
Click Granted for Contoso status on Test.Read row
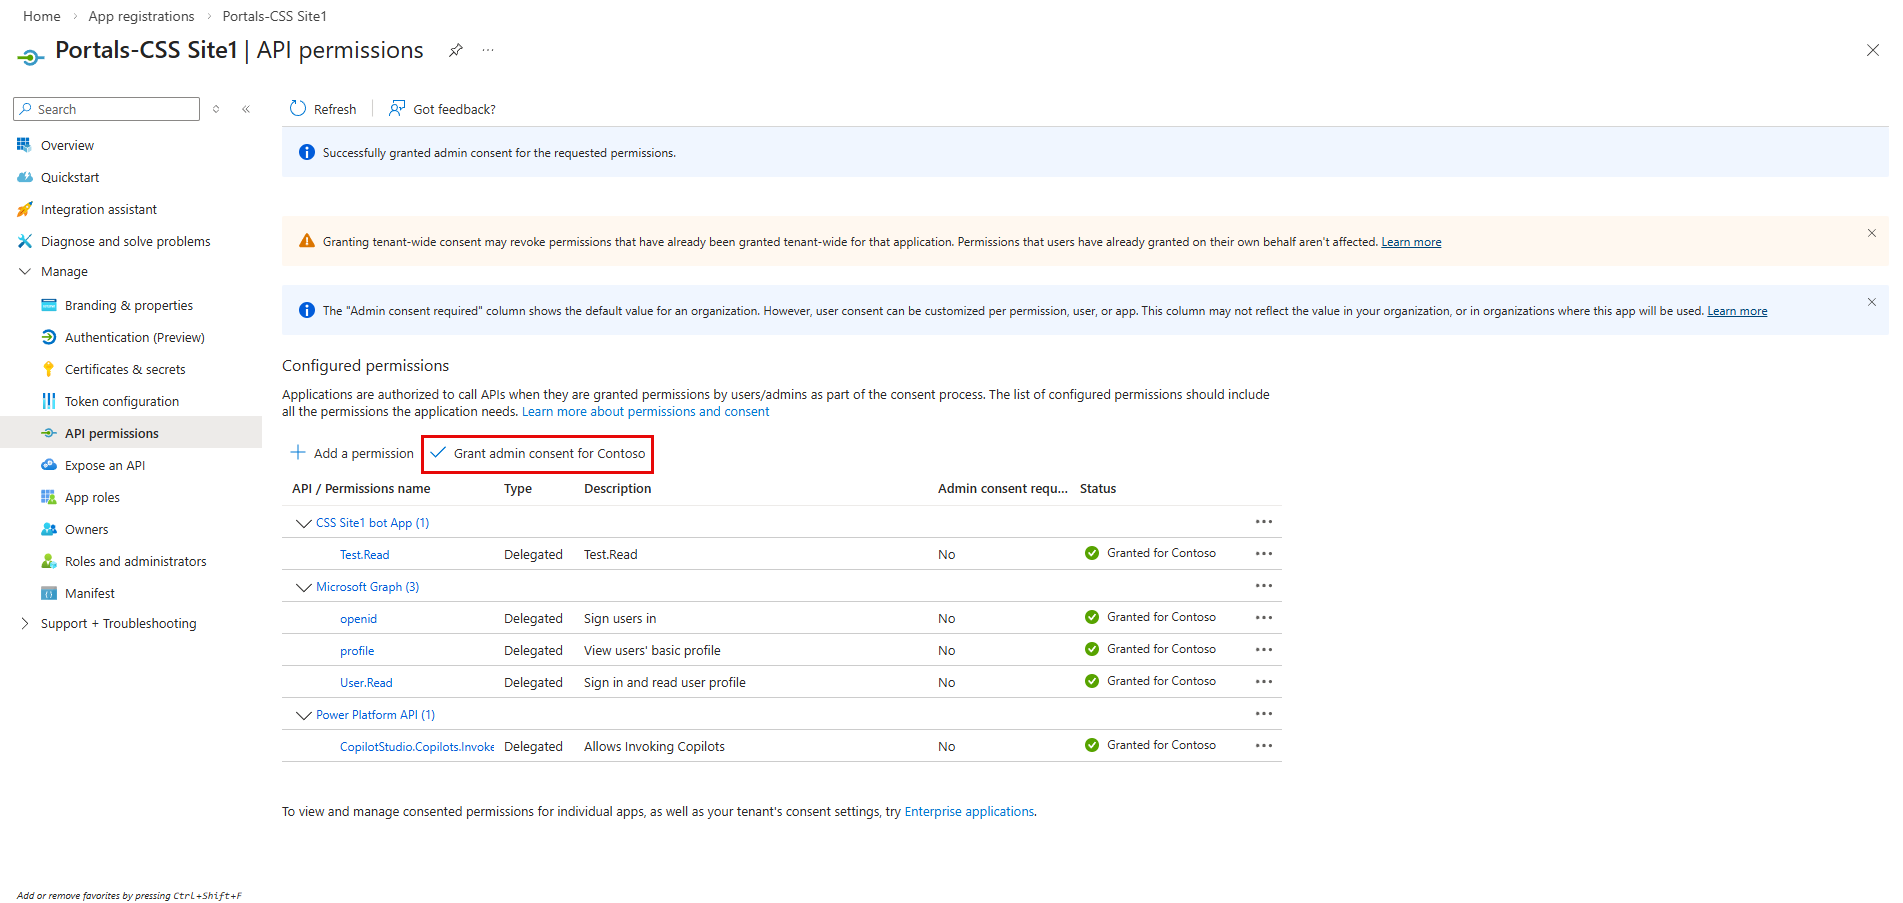[1150, 553]
